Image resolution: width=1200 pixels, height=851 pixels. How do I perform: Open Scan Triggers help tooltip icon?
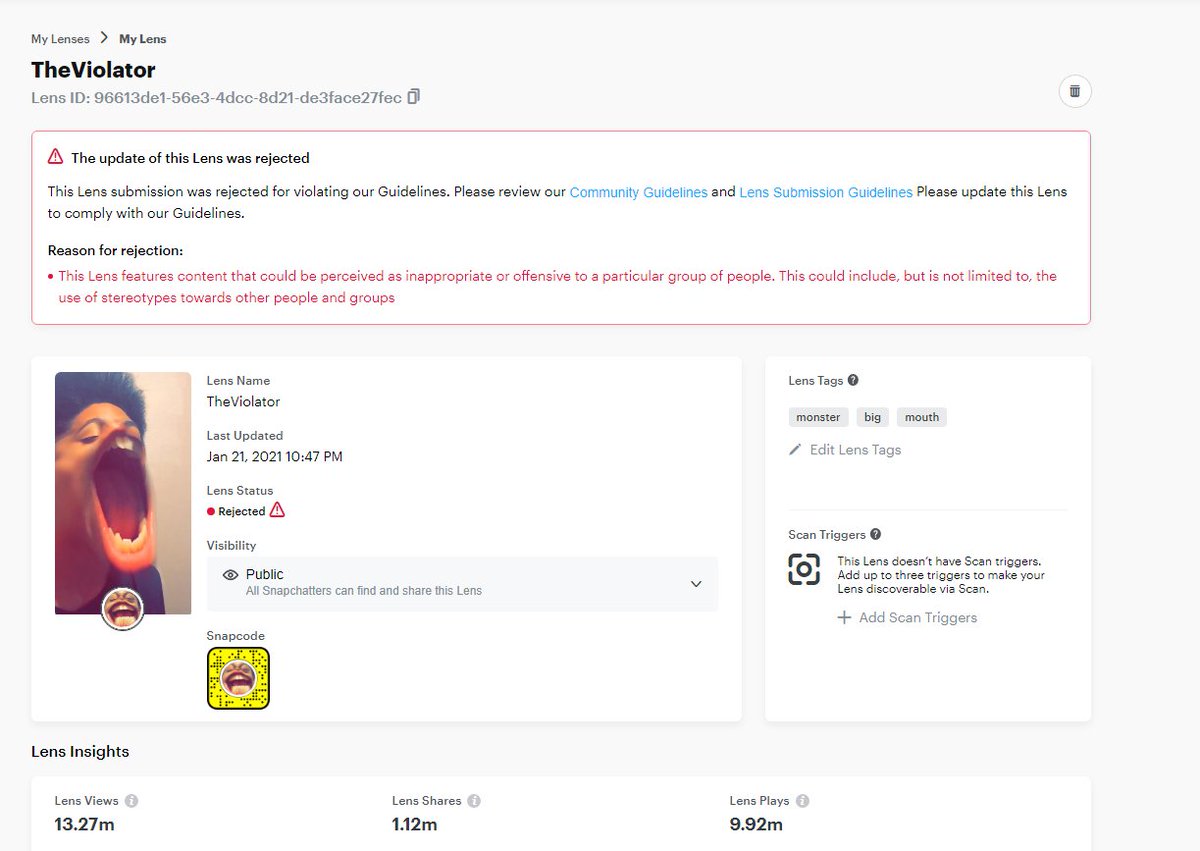pyautogui.click(x=876, y=534)
